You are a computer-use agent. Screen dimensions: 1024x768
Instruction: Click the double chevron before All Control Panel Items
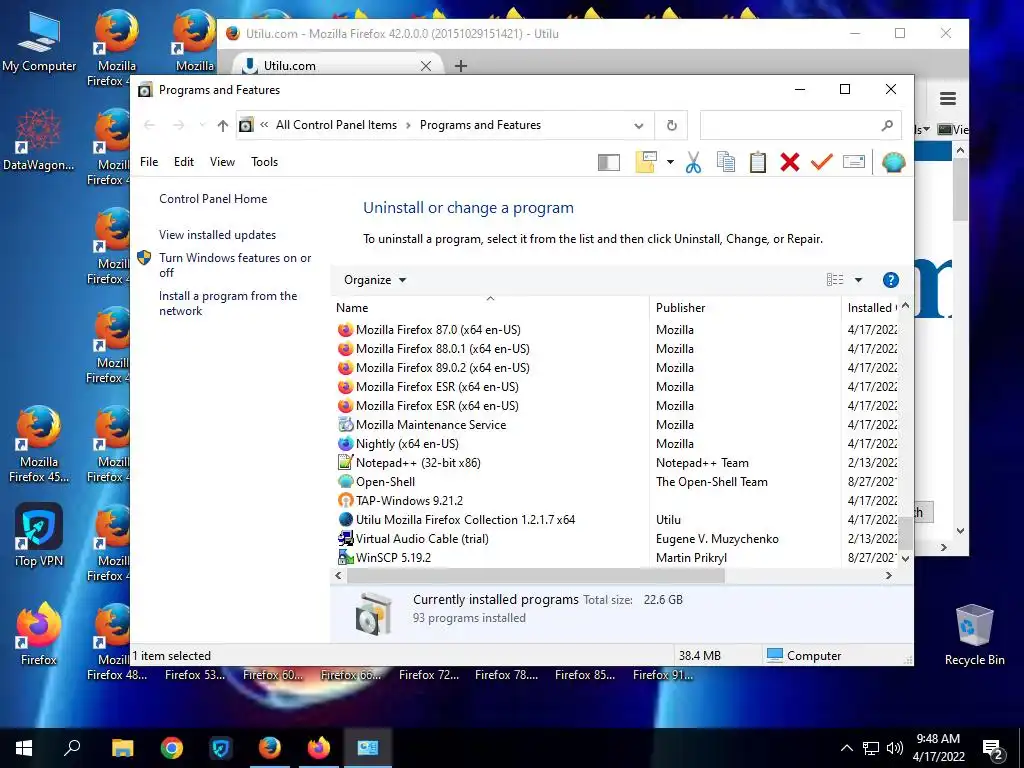point(264,125)
